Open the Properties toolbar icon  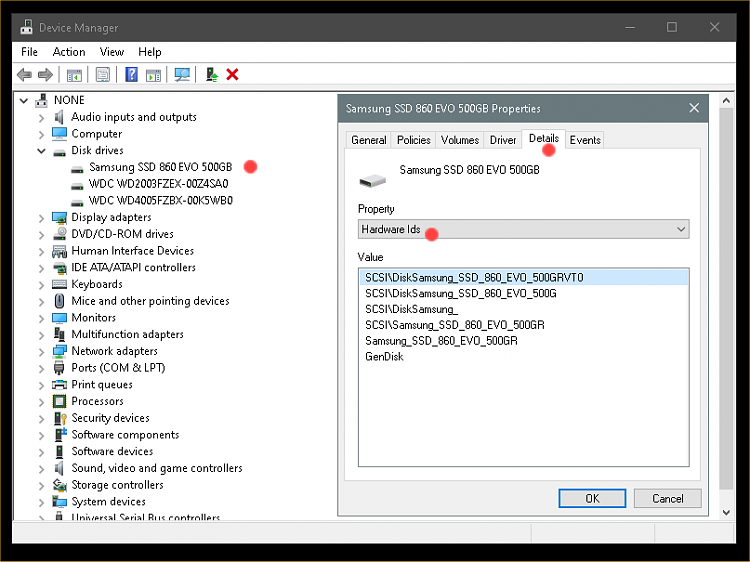(x=102, y=75)
